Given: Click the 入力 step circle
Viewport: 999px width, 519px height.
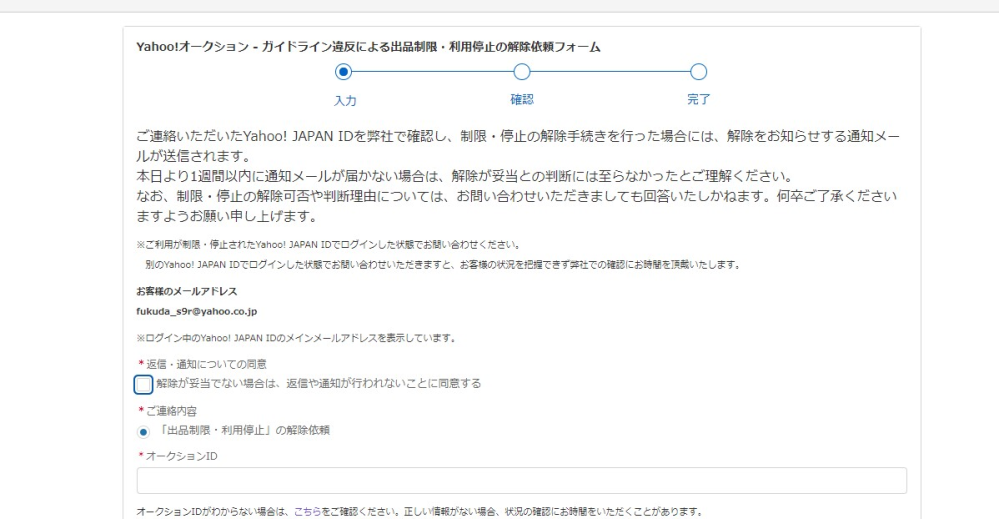Looking at the screenshot, I should [343, 72].
